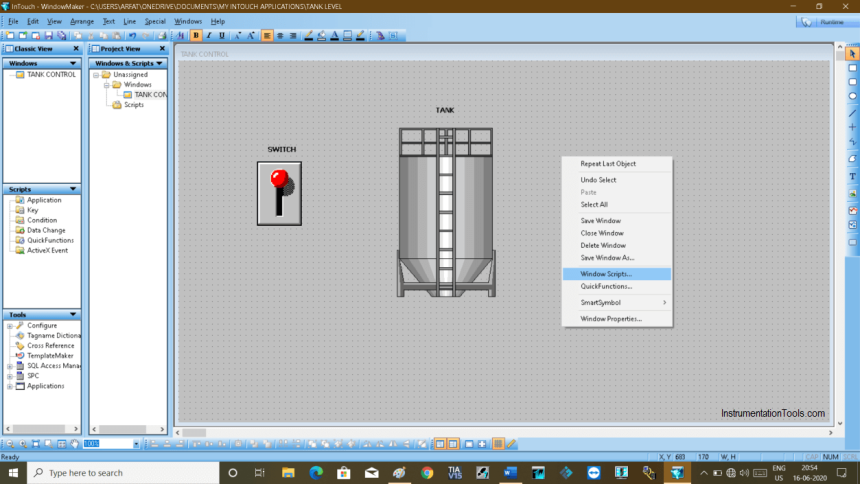
Task: Open the Special menu
Action: pyautogui.click(x=155, y=21)
